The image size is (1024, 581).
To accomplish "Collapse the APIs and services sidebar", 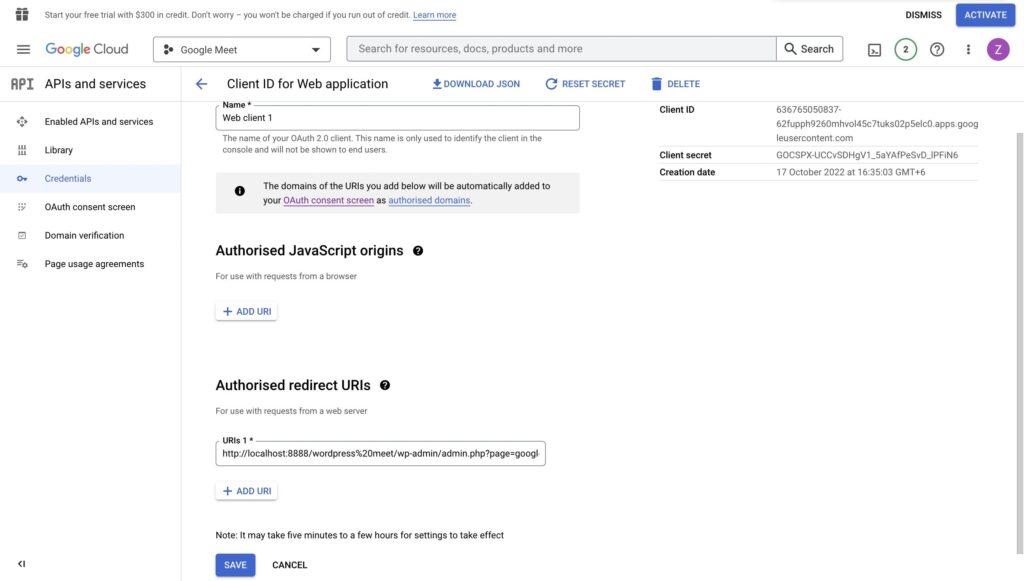I will coord(20,563).
